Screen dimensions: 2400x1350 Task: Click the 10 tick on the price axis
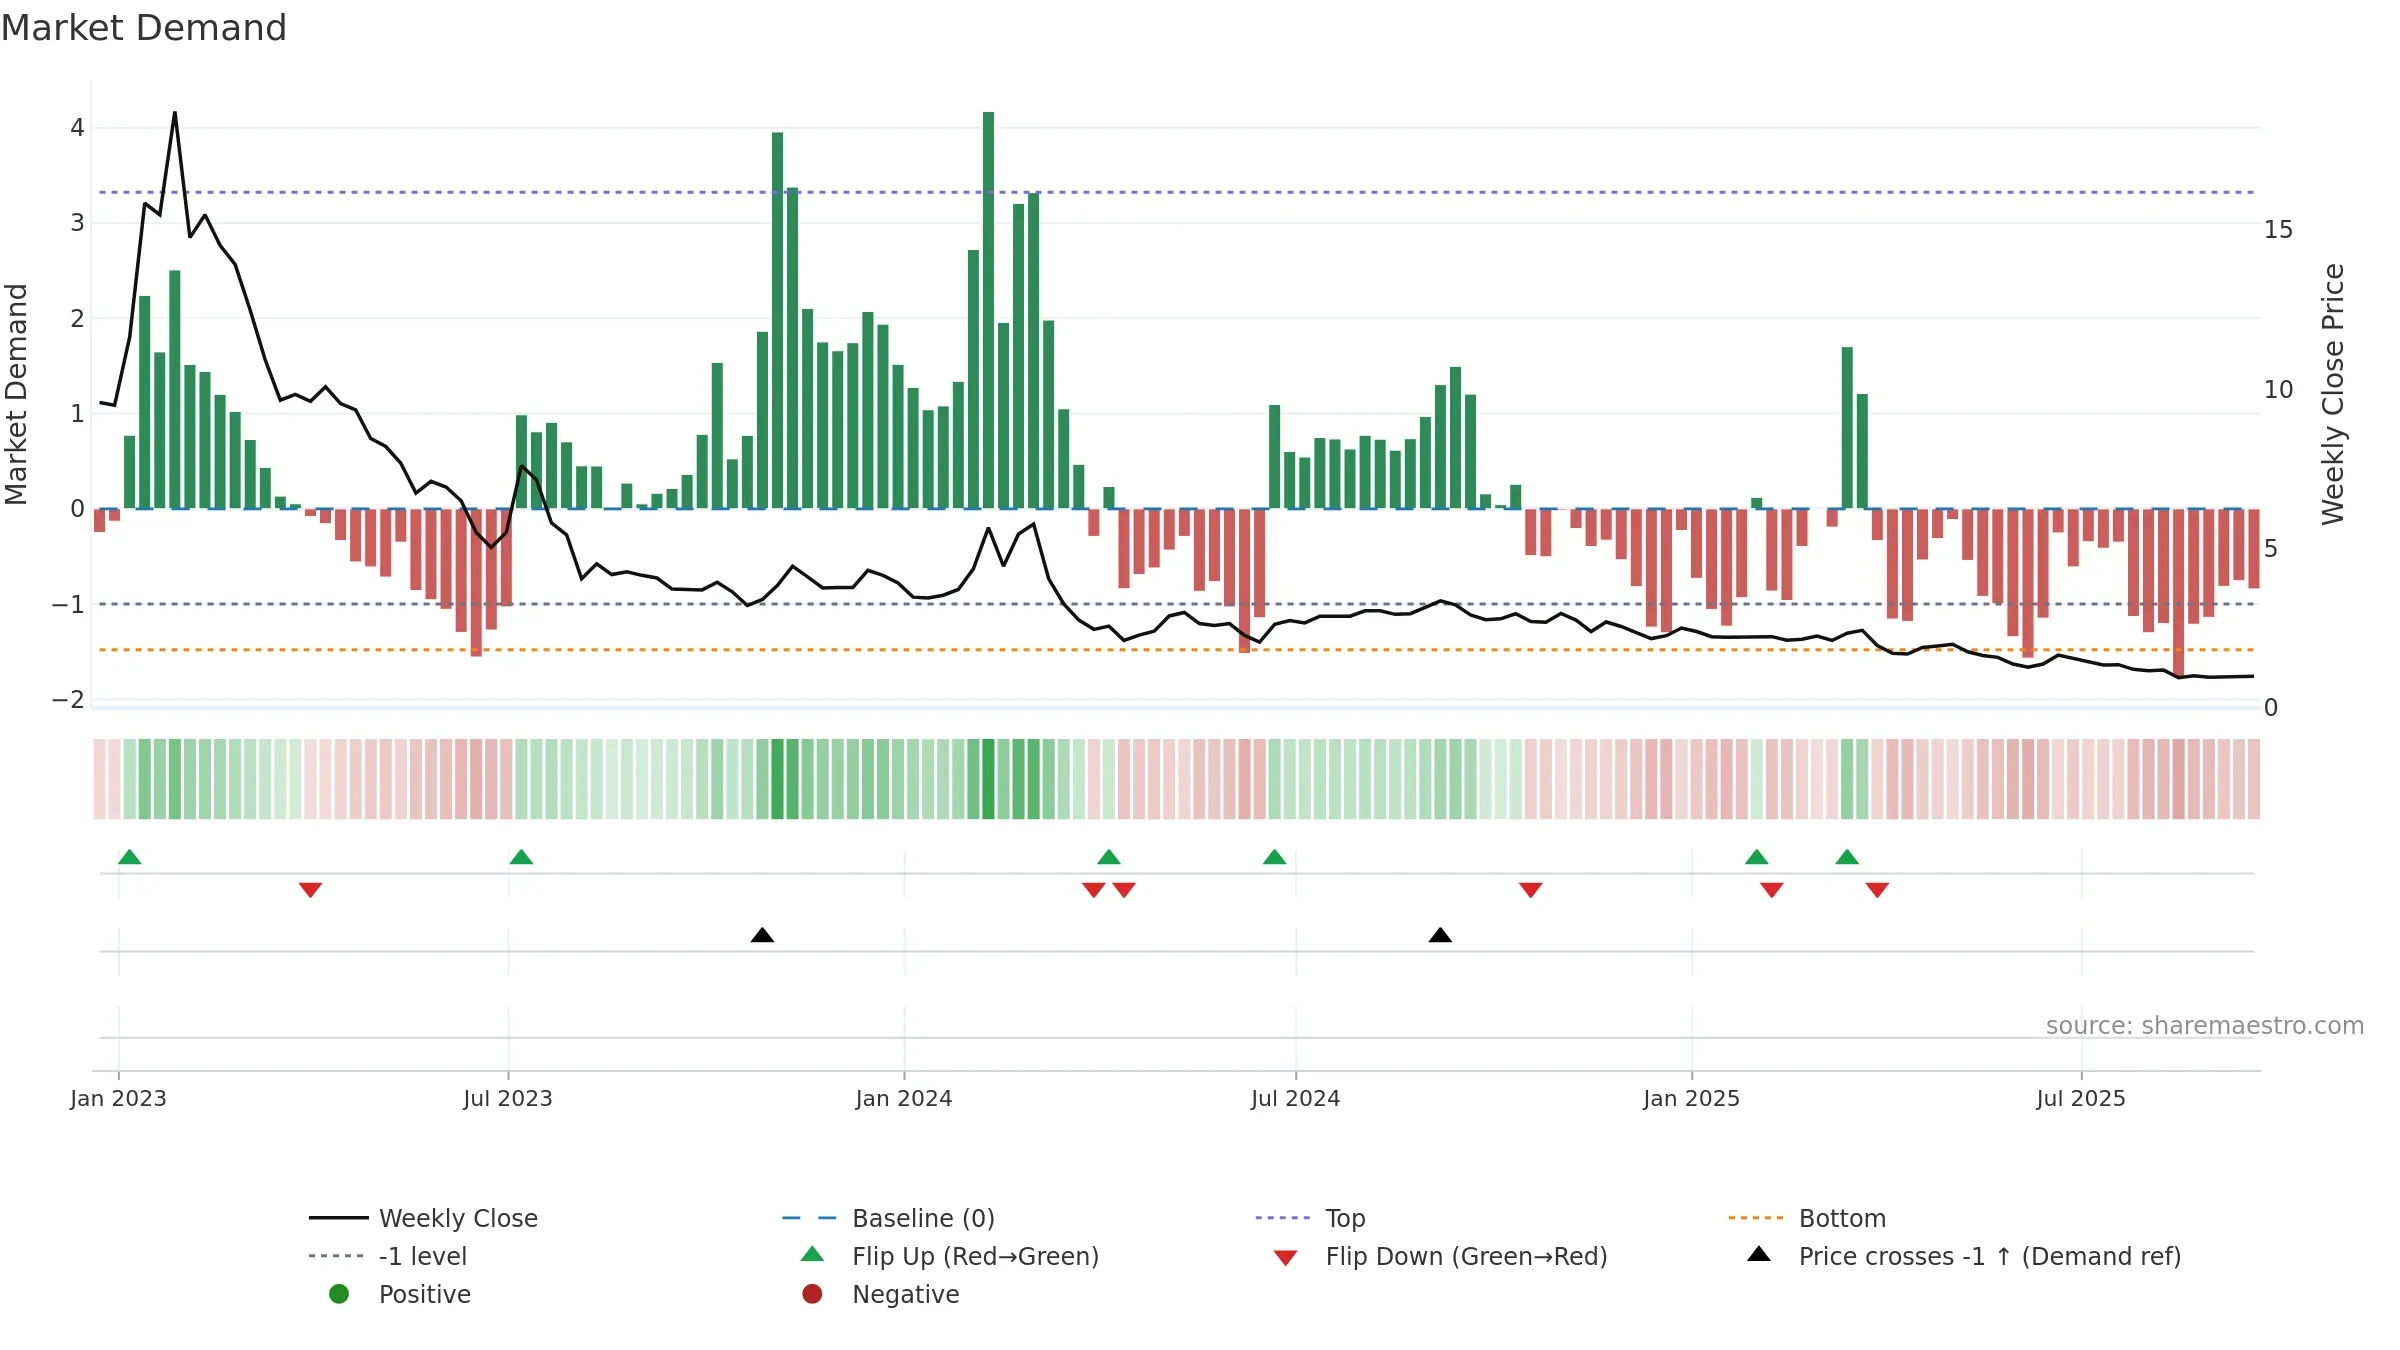pos(2278,390)
